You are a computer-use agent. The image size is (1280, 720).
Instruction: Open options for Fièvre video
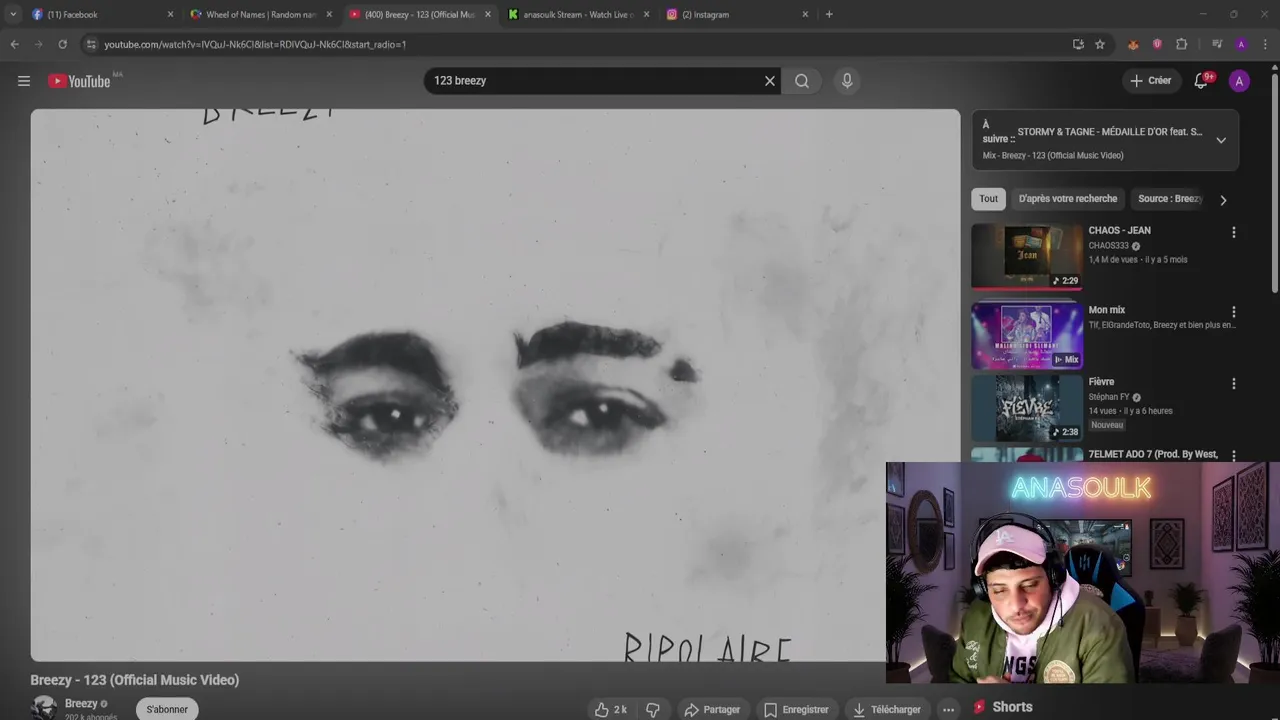point(1233,383)
